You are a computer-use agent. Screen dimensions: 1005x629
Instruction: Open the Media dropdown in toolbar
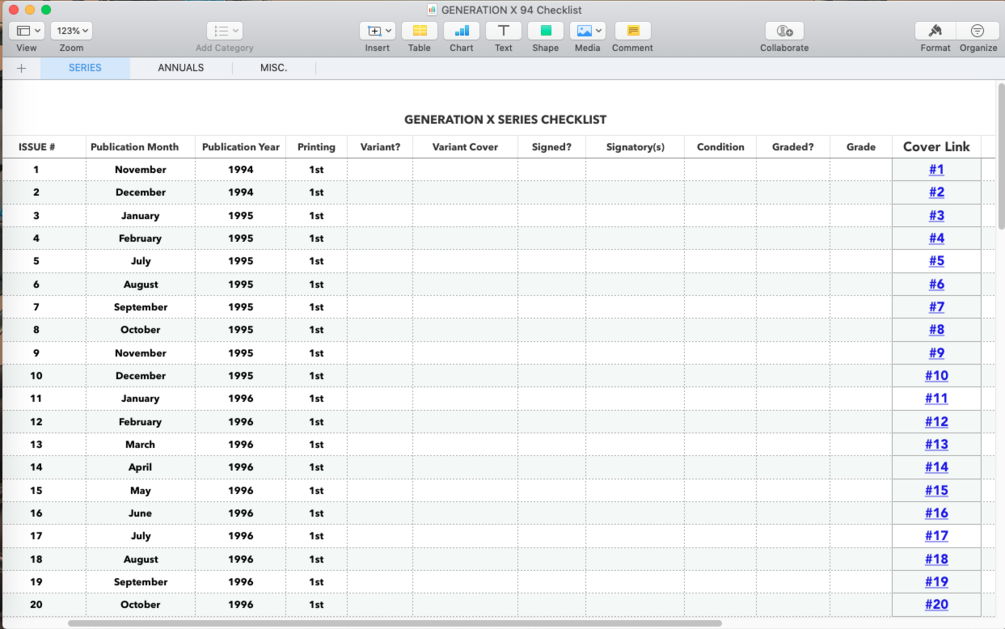point(588,31)
